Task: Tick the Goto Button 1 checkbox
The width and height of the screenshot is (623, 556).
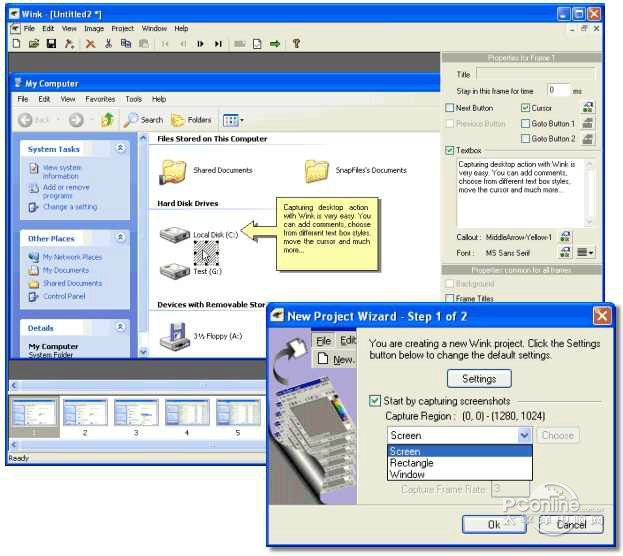Action: pyautogui.click(x=525, y=124)
